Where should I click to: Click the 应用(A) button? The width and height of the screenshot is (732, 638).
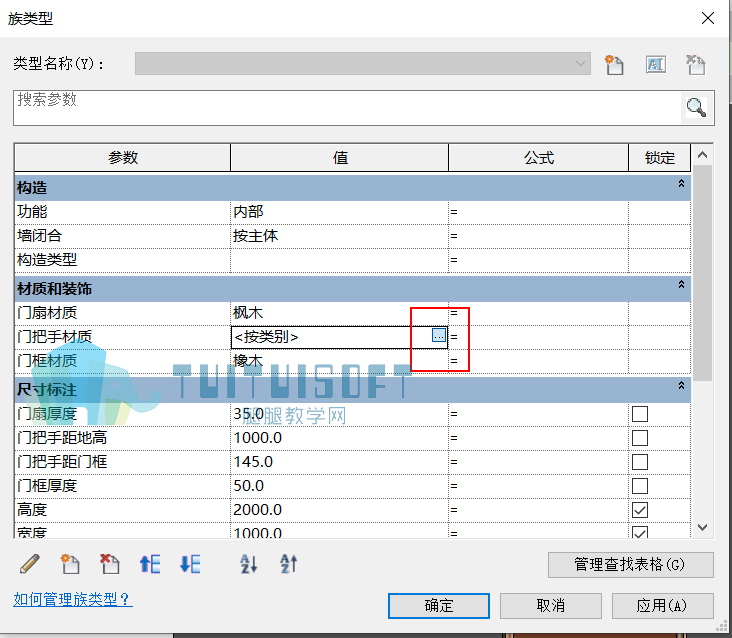tap(662, 606)
